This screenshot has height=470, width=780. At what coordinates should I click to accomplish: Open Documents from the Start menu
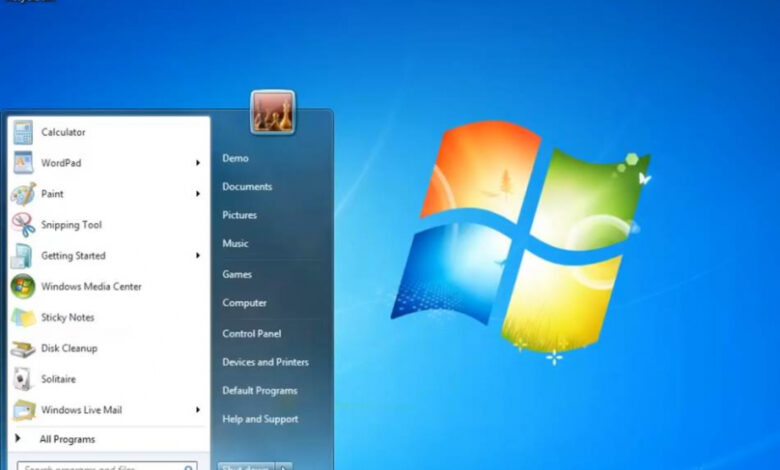point(247,187)
